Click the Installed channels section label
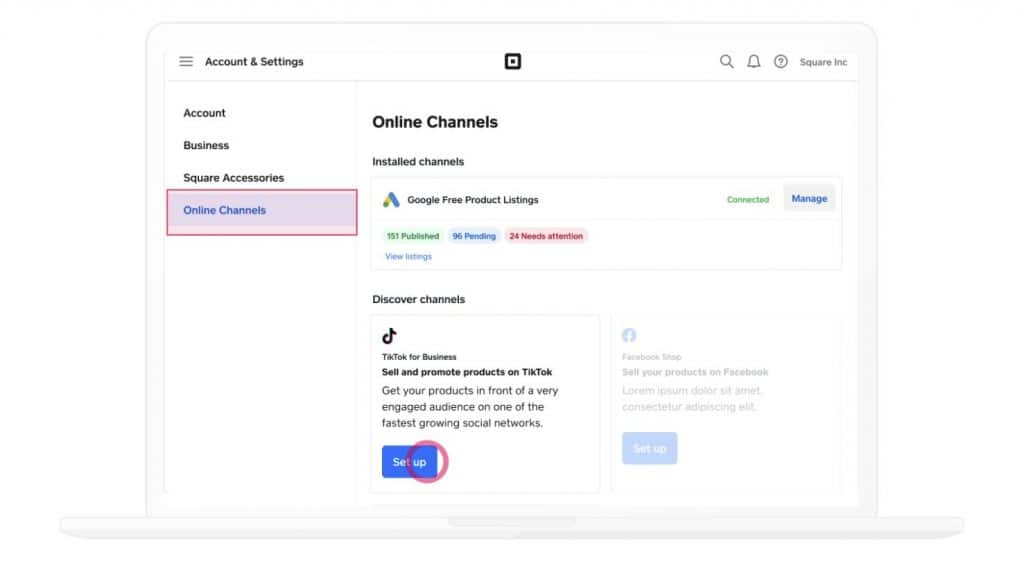Image resolution: width=1024 pixels, height=561 pixels. tap(418, 162)
